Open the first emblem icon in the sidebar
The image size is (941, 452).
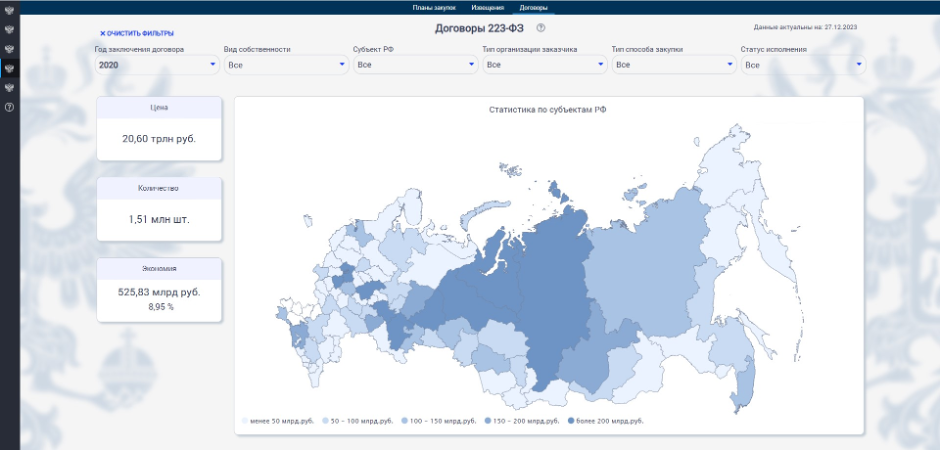tap(9, 10)
